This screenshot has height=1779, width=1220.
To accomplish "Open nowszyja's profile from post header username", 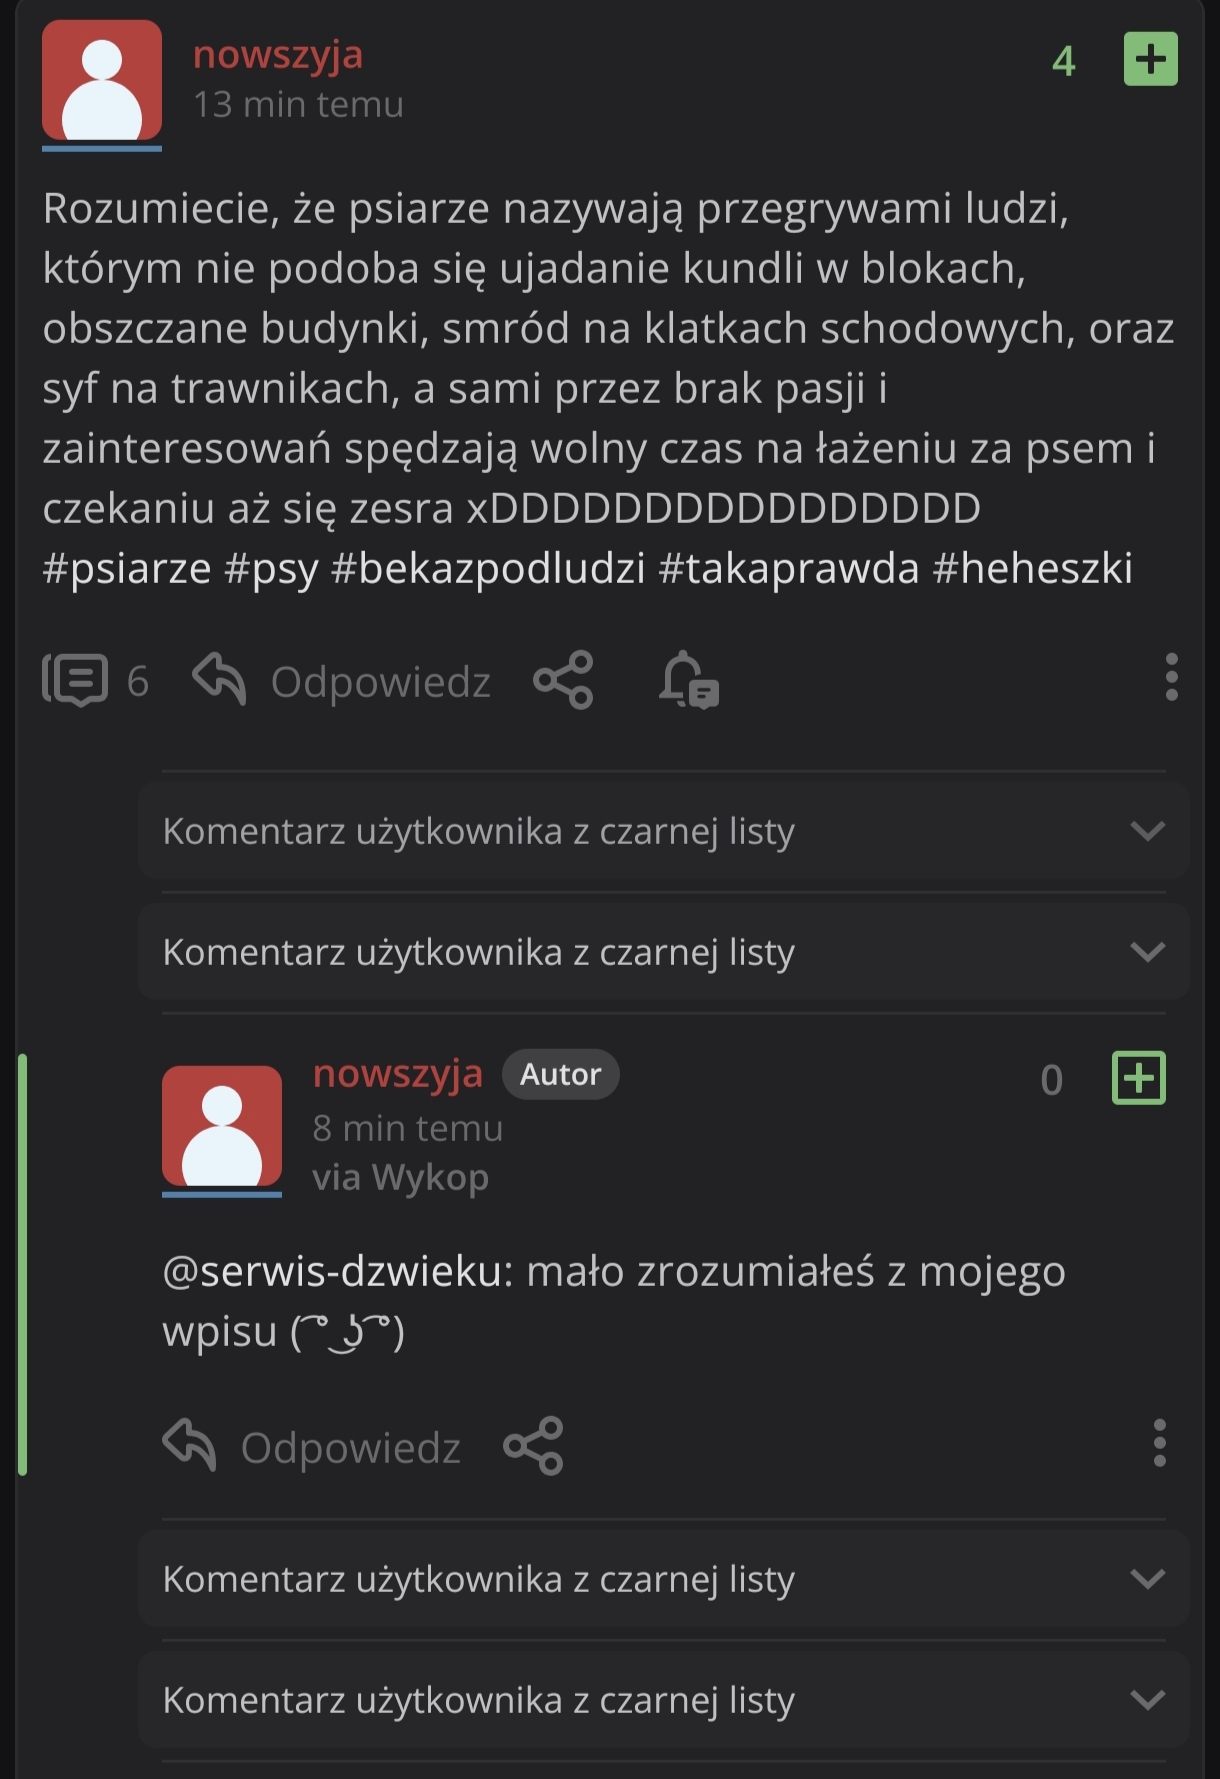I will 278,55.
